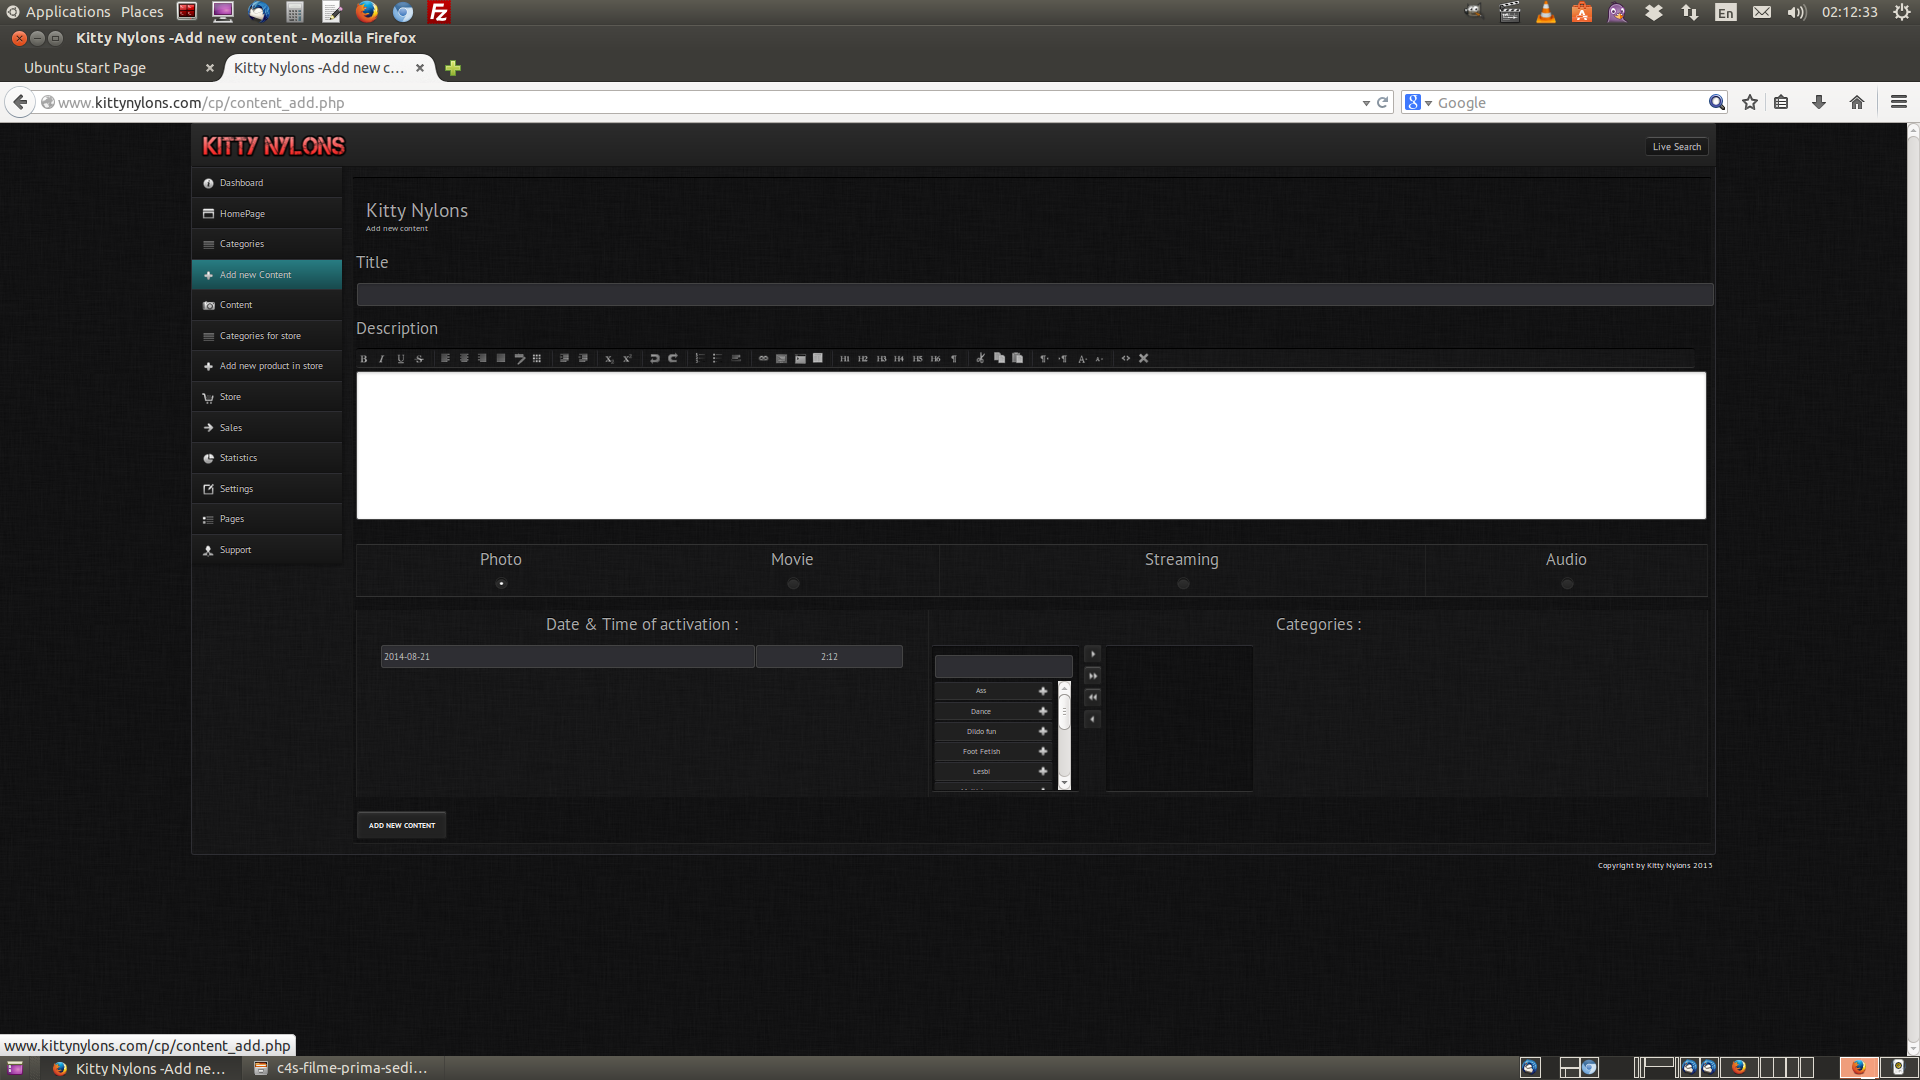Open Firefox downloads arrow

1819,102
